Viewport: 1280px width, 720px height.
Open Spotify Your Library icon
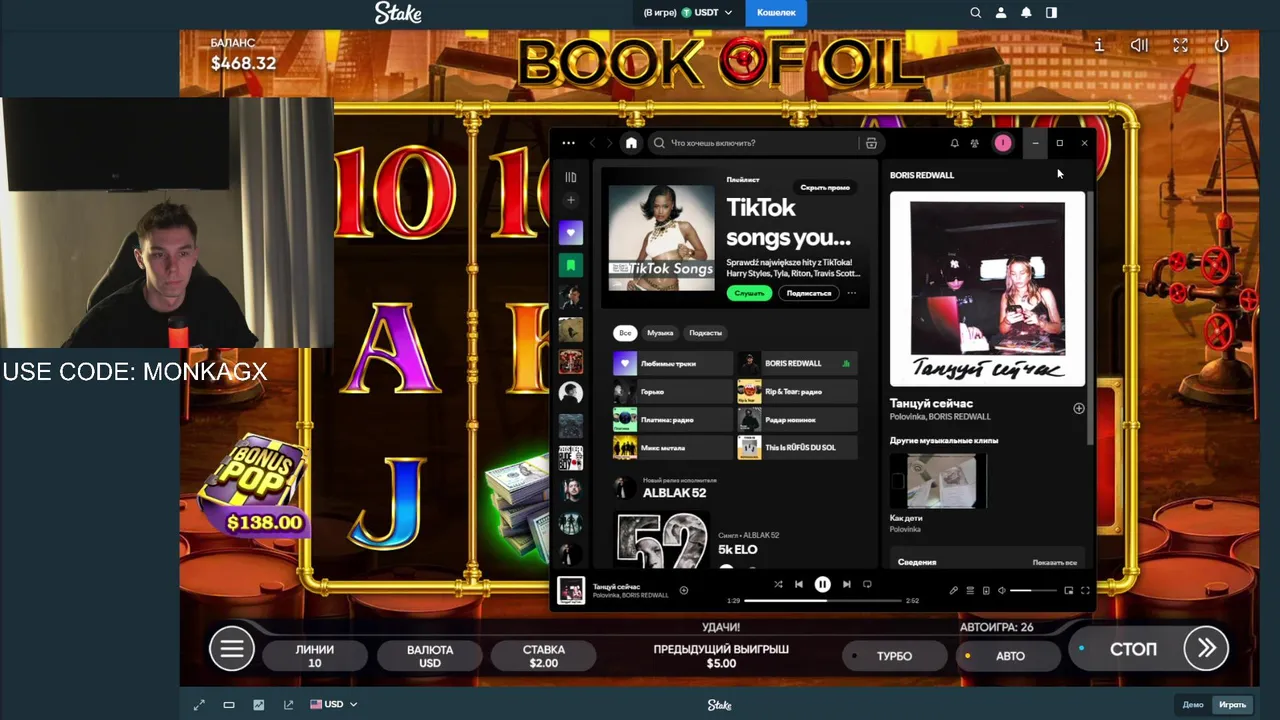[x=571, y=177]
